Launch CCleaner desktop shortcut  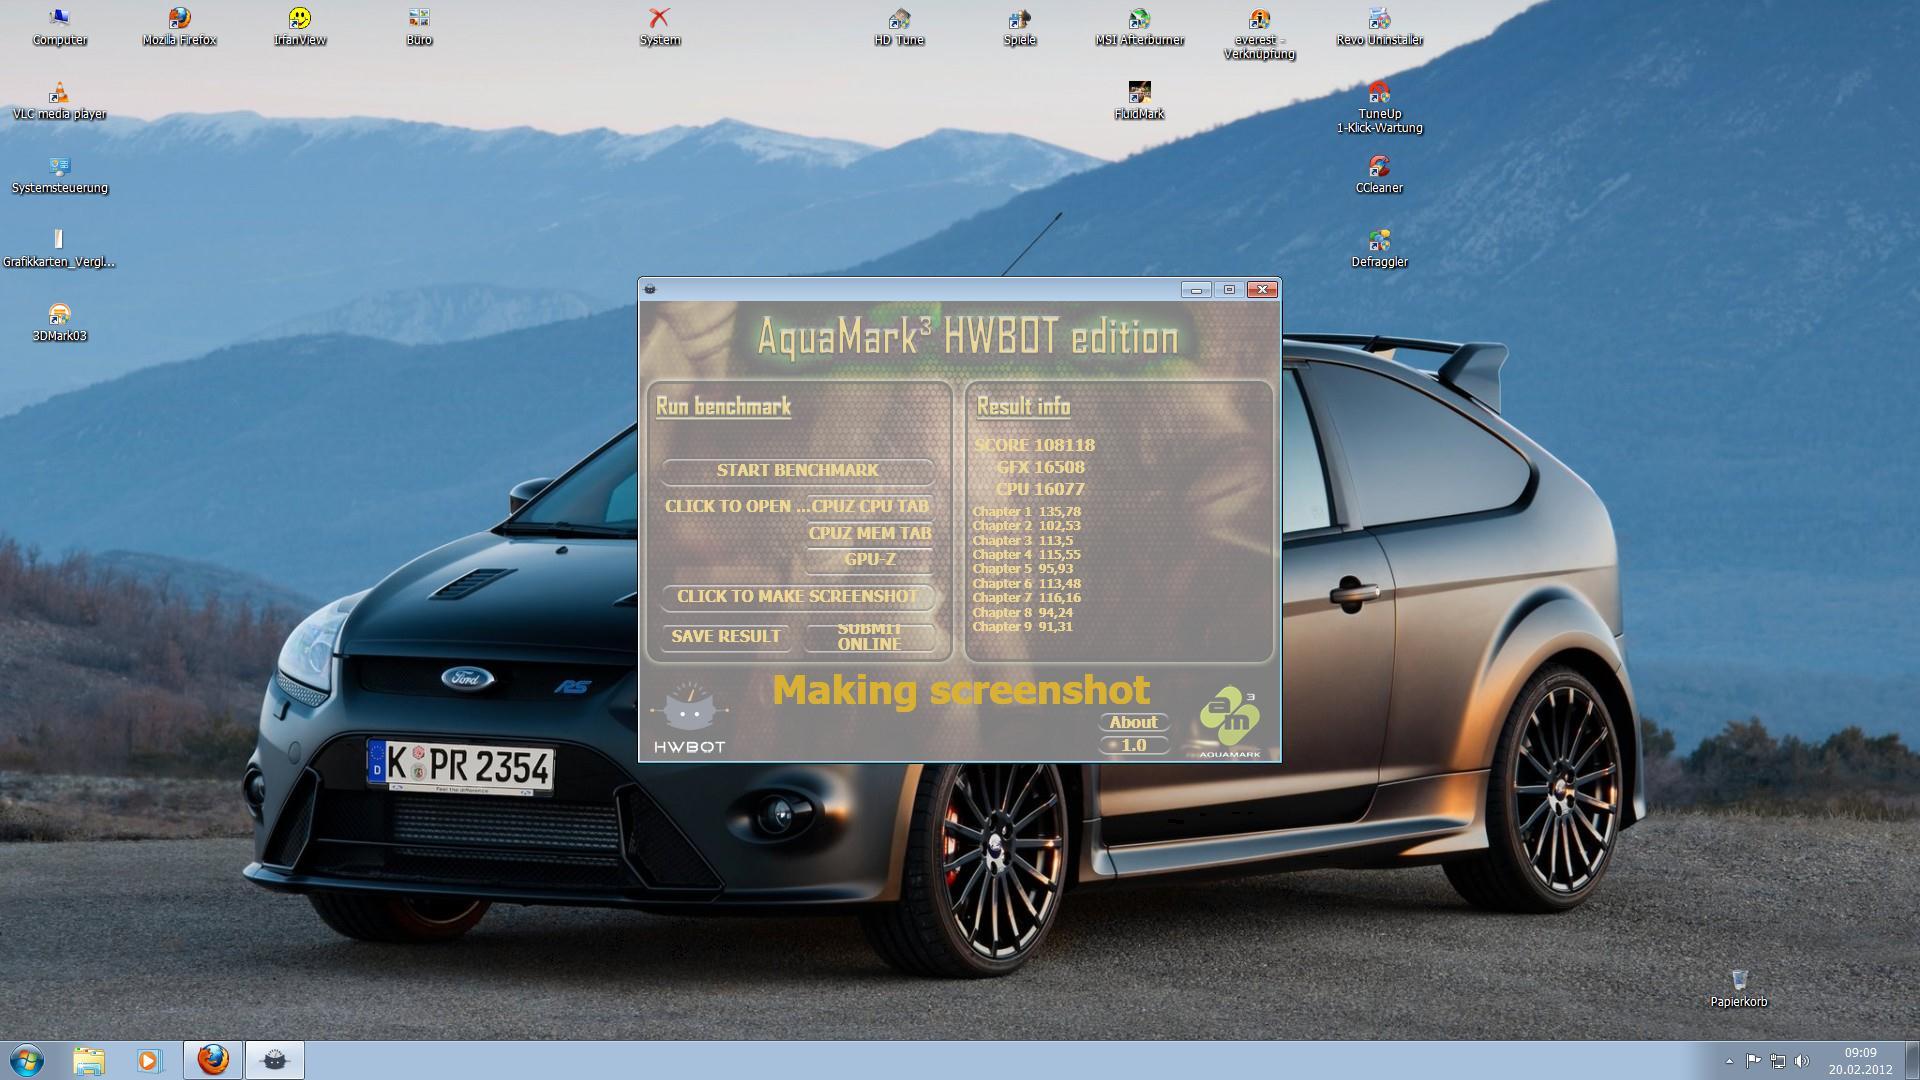coord(1379,175)
